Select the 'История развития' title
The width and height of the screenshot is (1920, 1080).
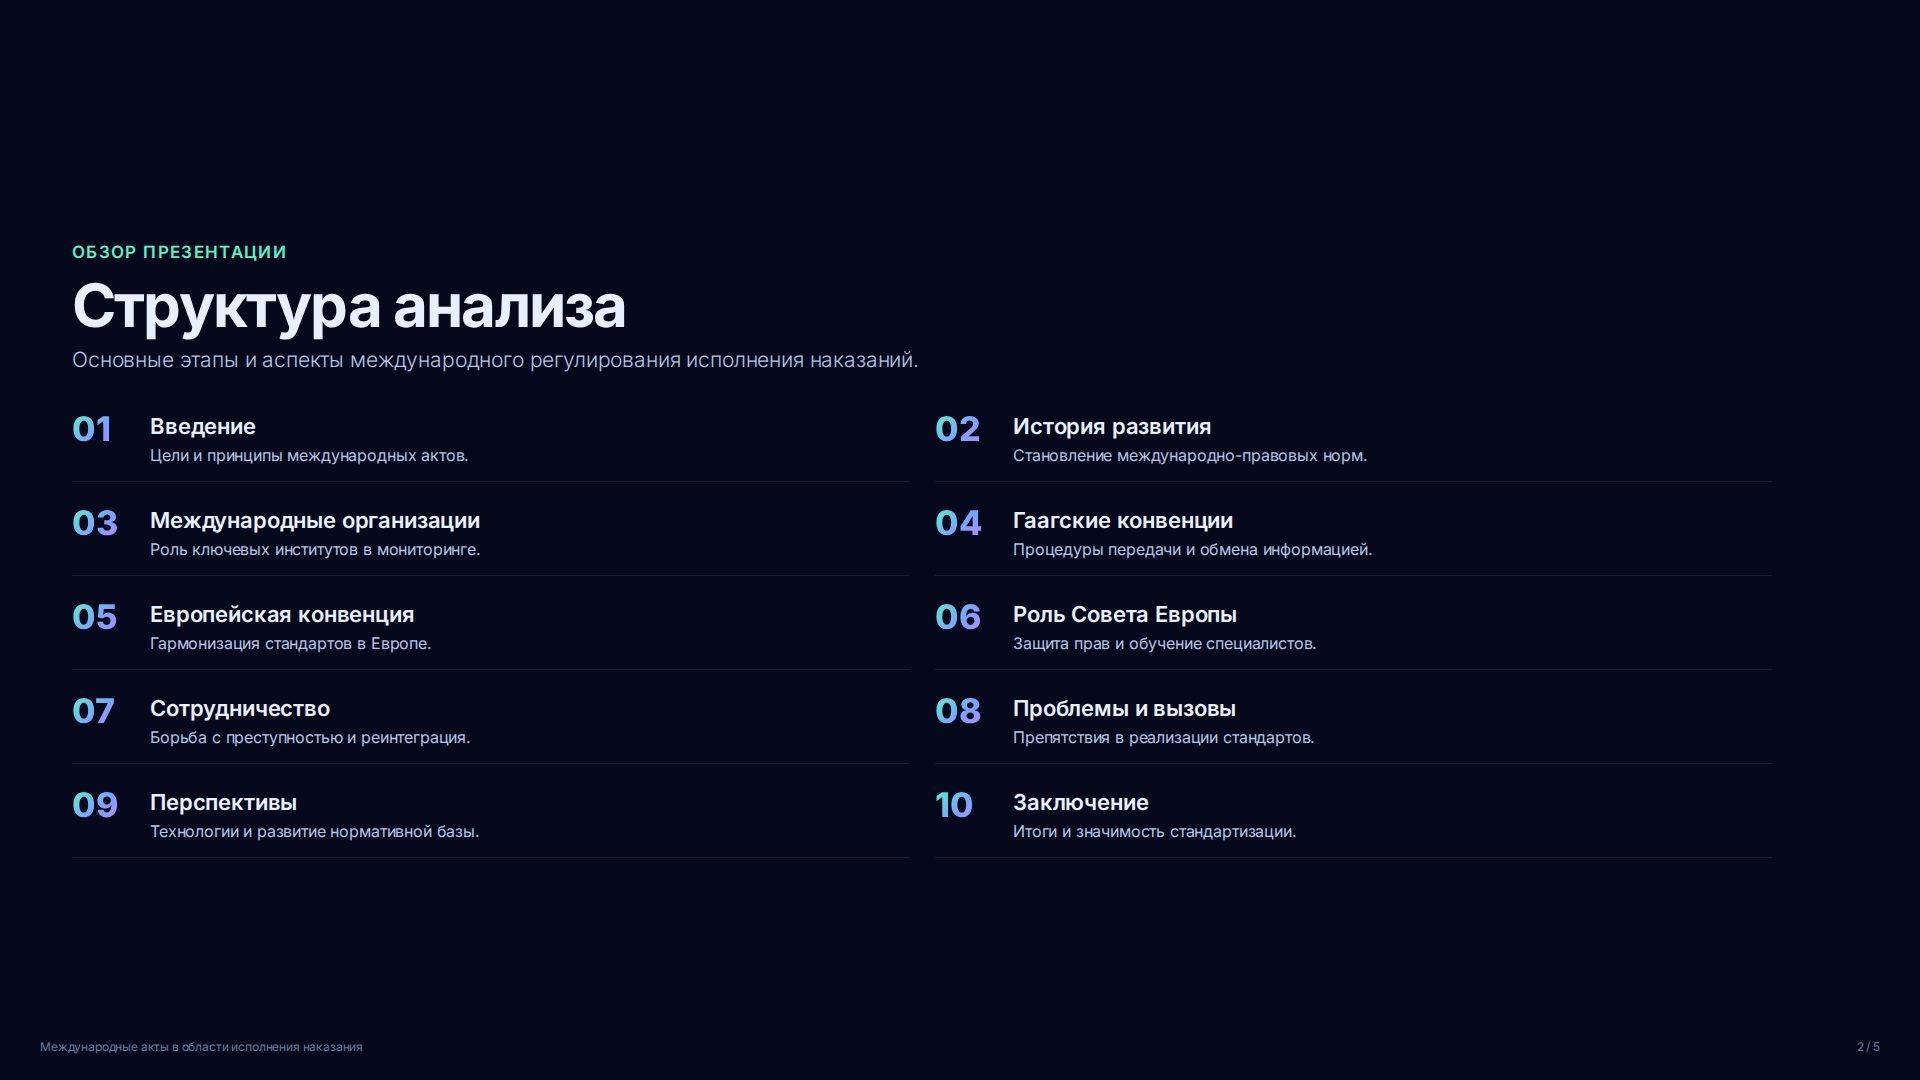(x=1112, y=427)
